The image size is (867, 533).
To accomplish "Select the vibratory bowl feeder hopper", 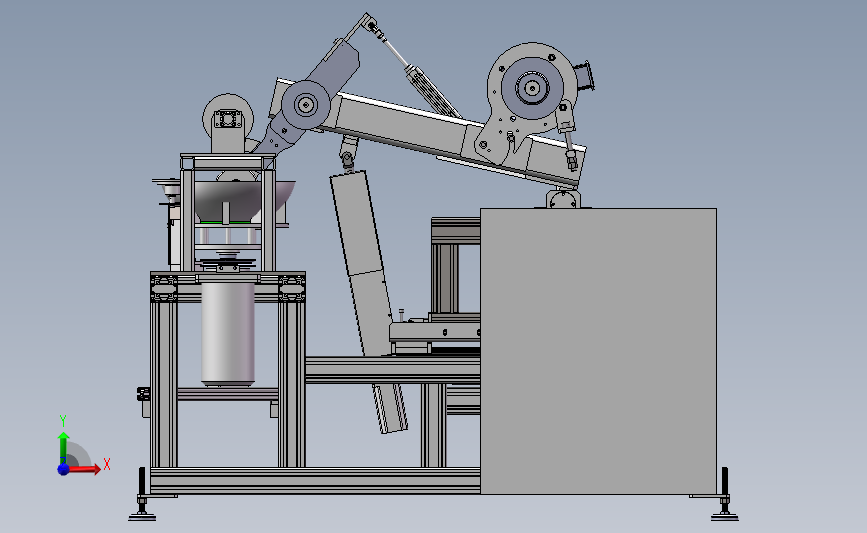I will [x=243, y=202].
